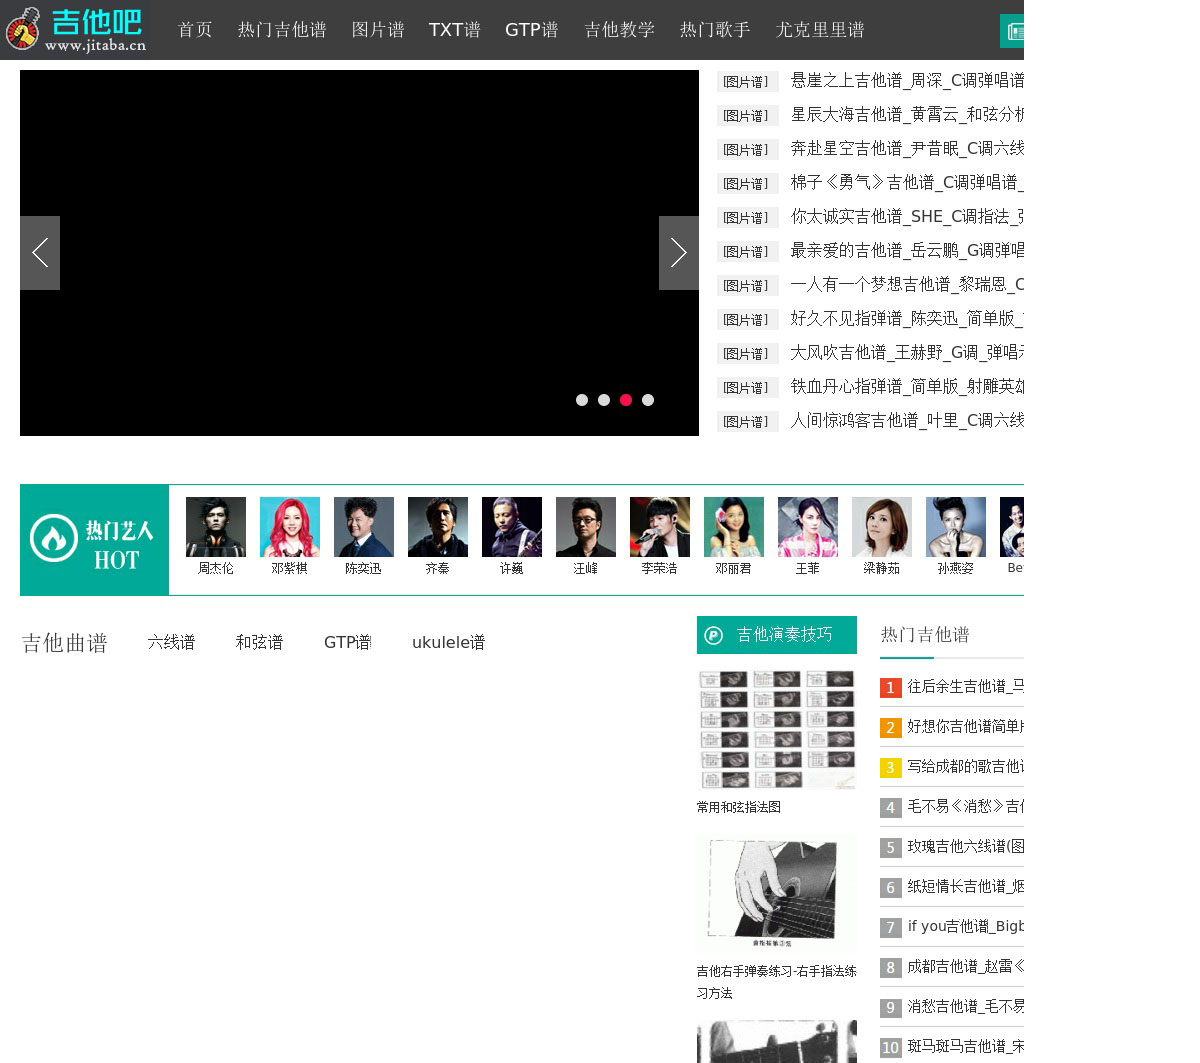This screenshot has height=1063, width=1200.
Task: Open artist 汪峰 photo
Action: coord(586,527)
